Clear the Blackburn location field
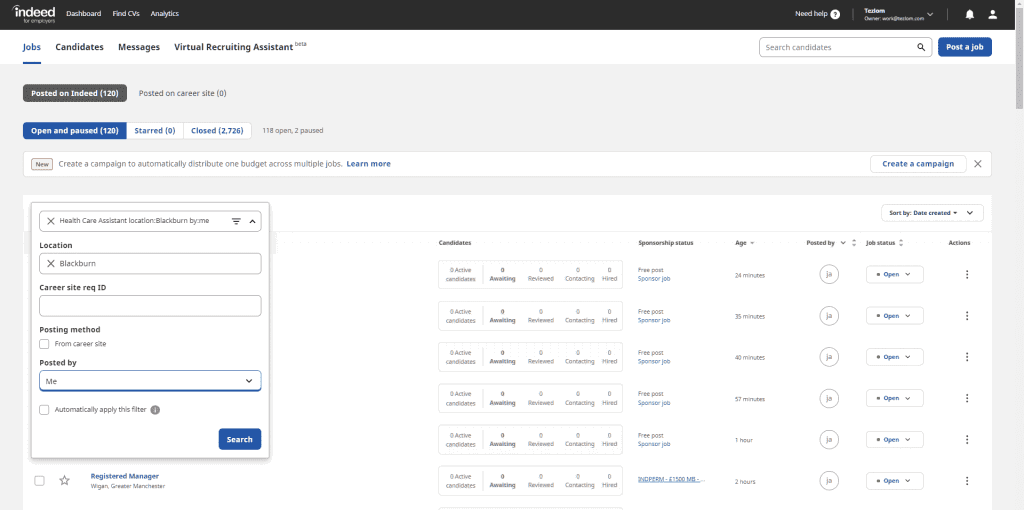 (51, 263)
